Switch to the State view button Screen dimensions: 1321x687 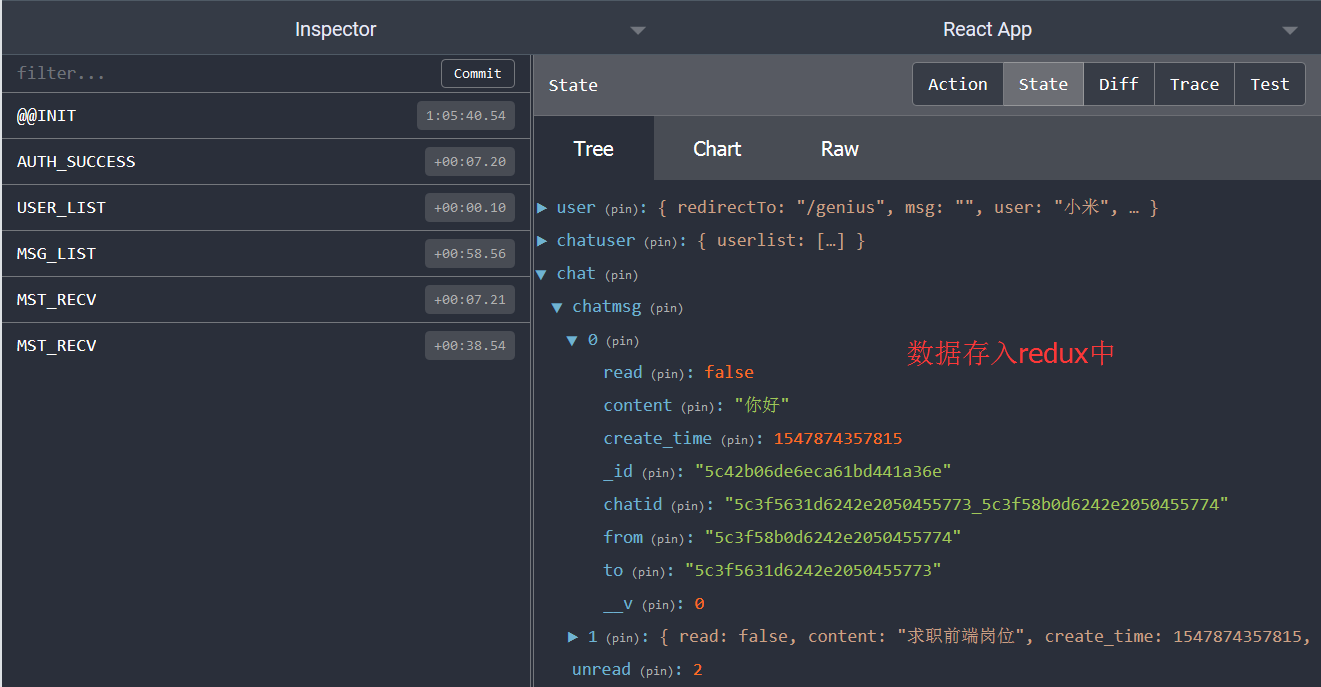point(1043,85)
